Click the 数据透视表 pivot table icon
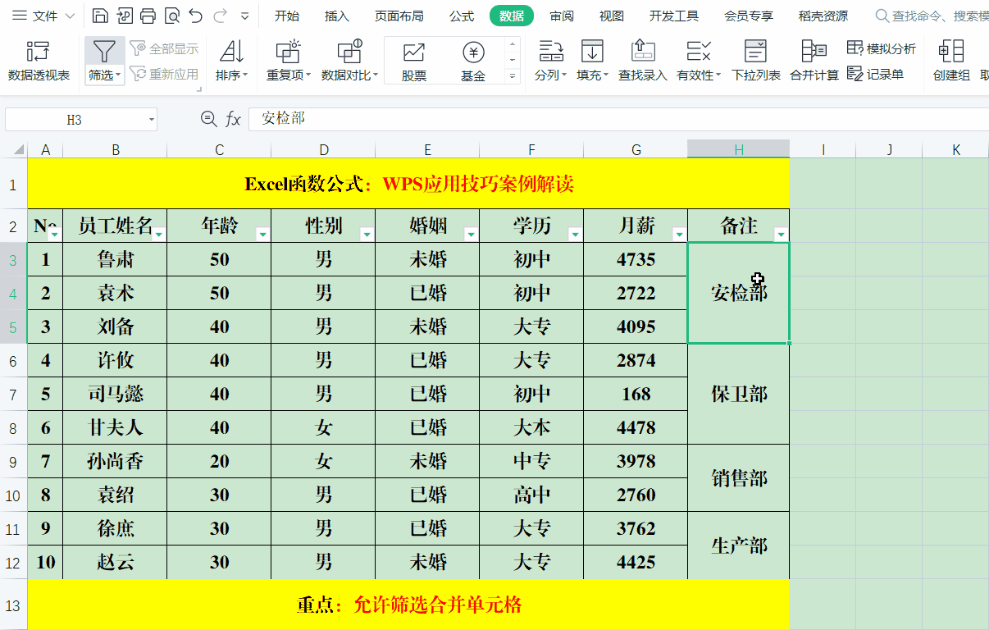 [x=38, y=52]
